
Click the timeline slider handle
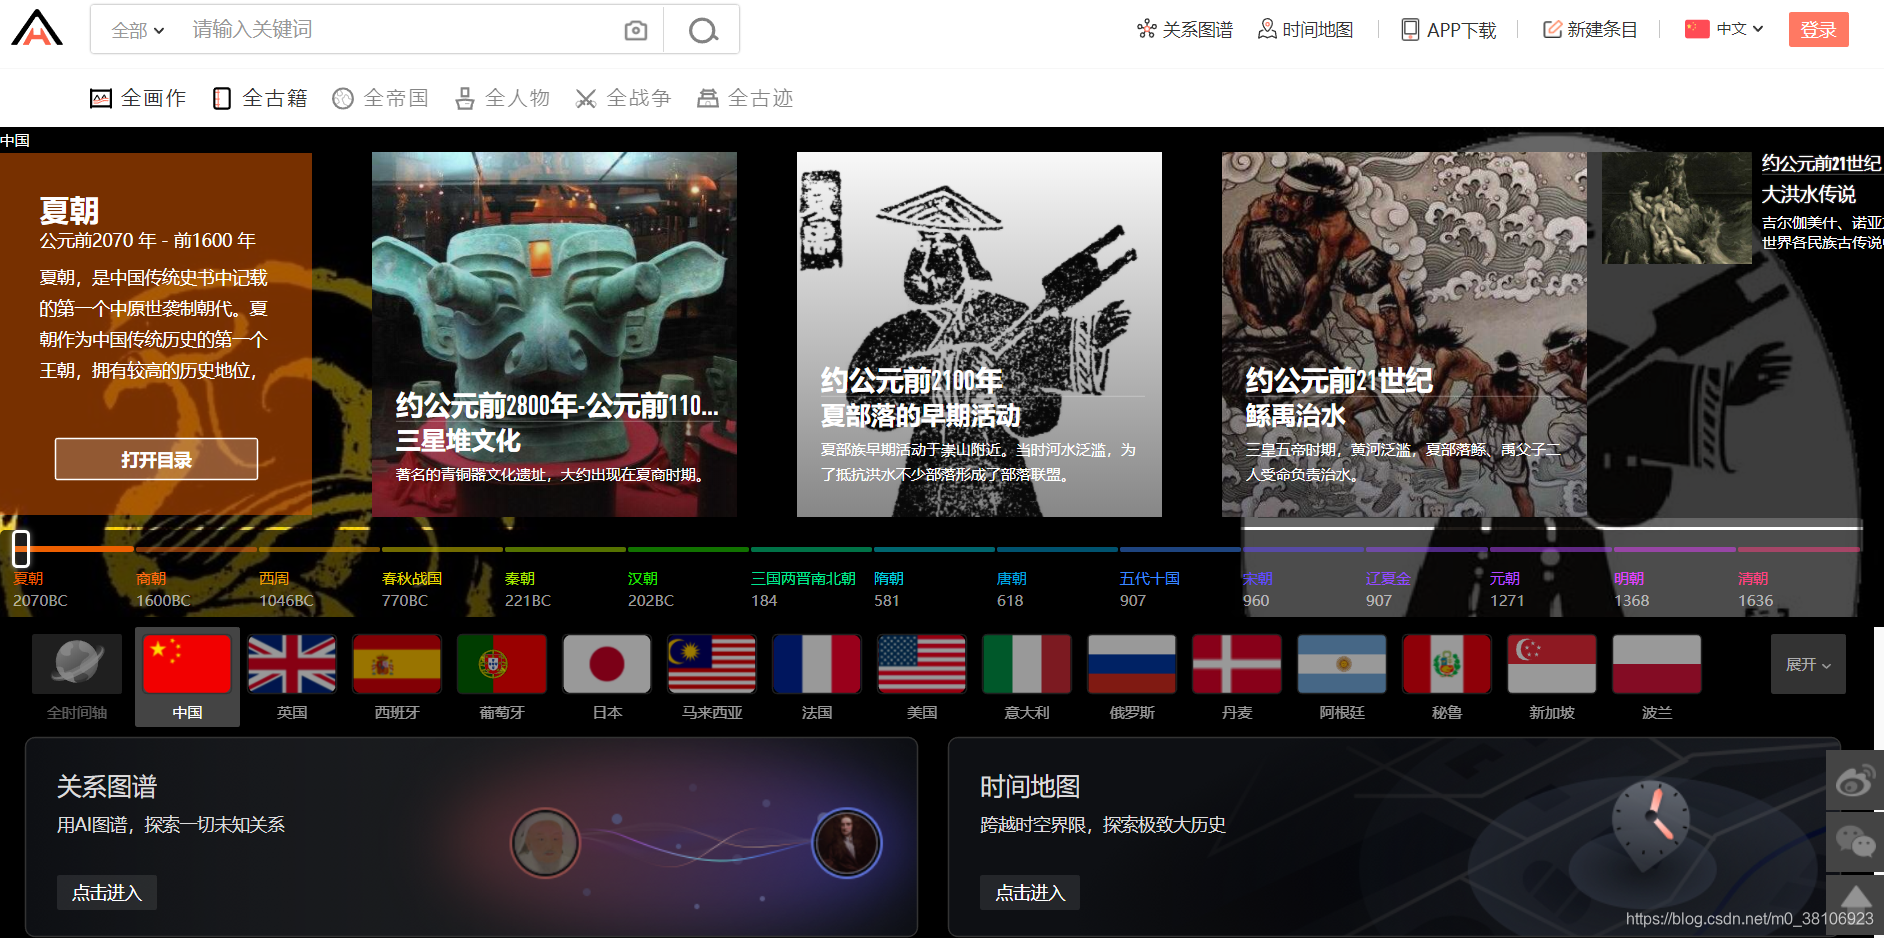[21, 548]
